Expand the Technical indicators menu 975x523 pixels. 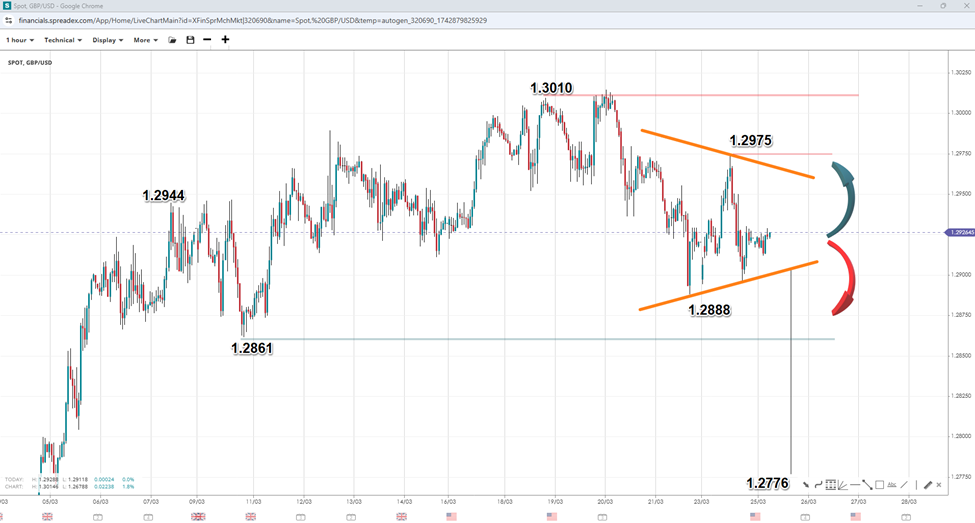pos(63,40)
